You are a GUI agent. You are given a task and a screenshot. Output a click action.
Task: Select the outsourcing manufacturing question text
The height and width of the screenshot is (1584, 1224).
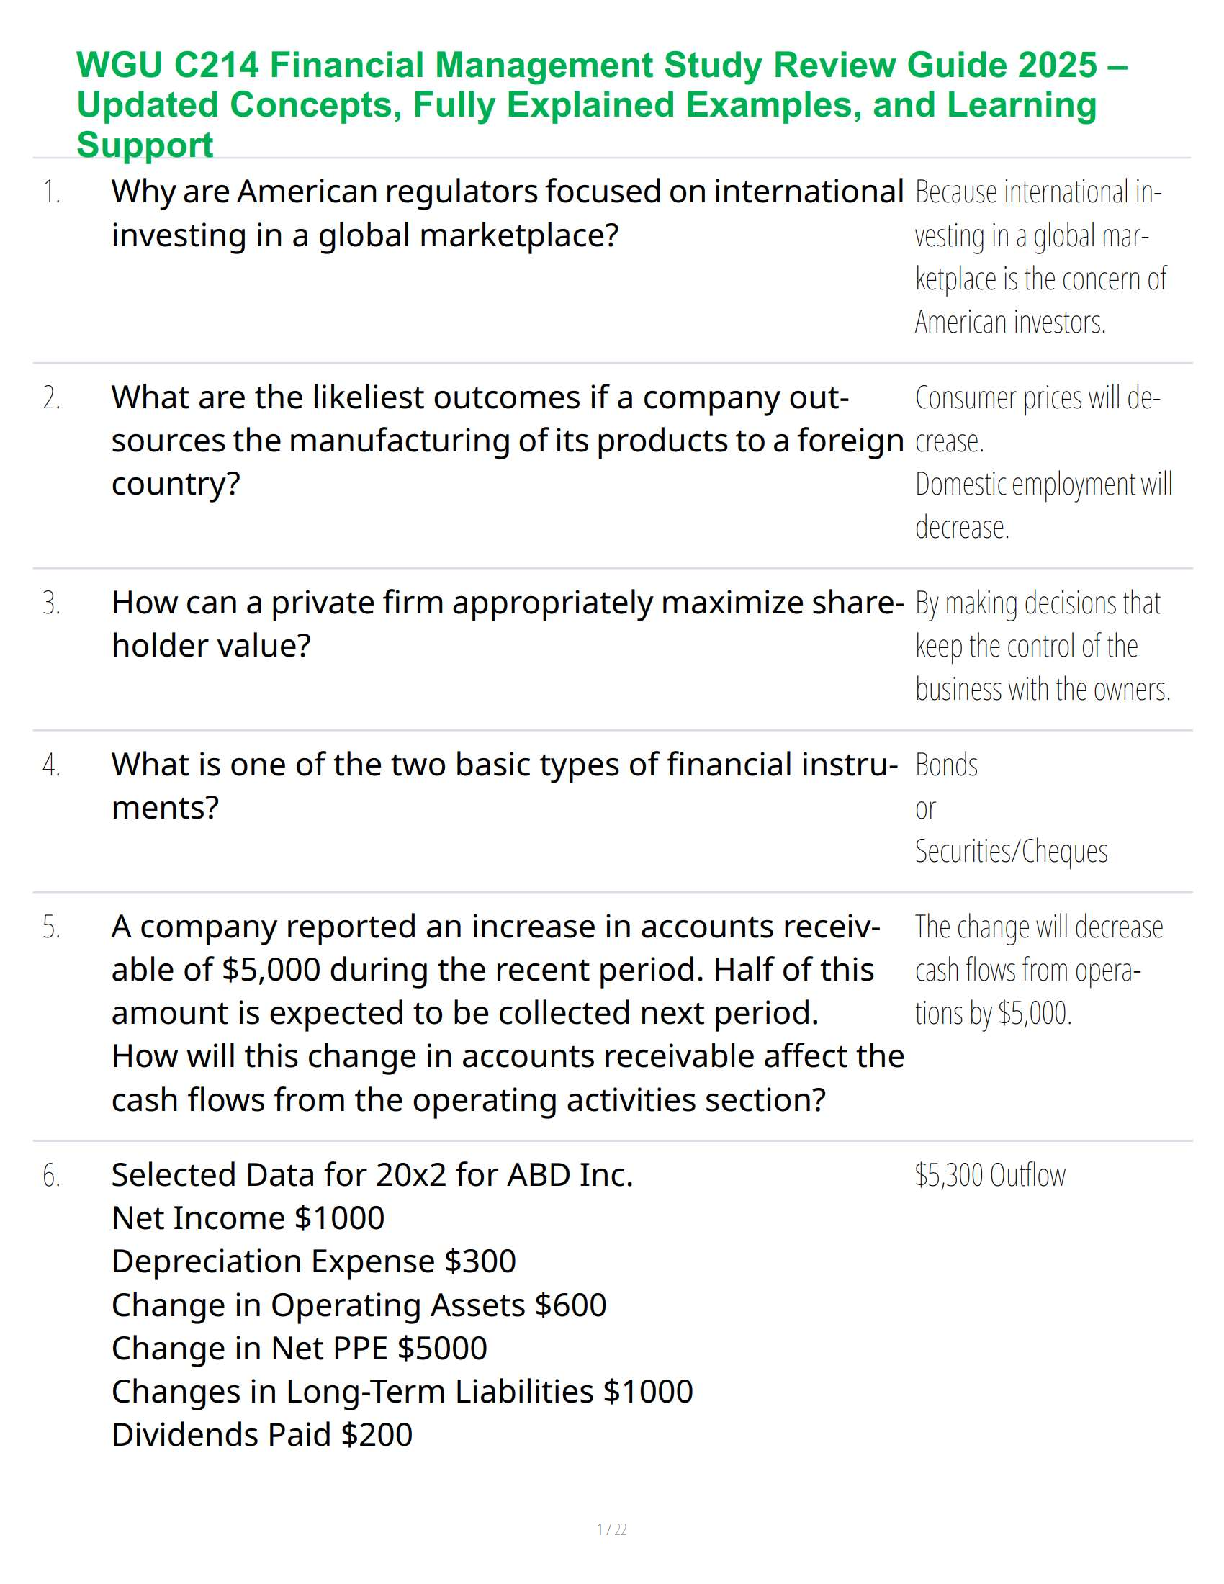pos(506,440)
